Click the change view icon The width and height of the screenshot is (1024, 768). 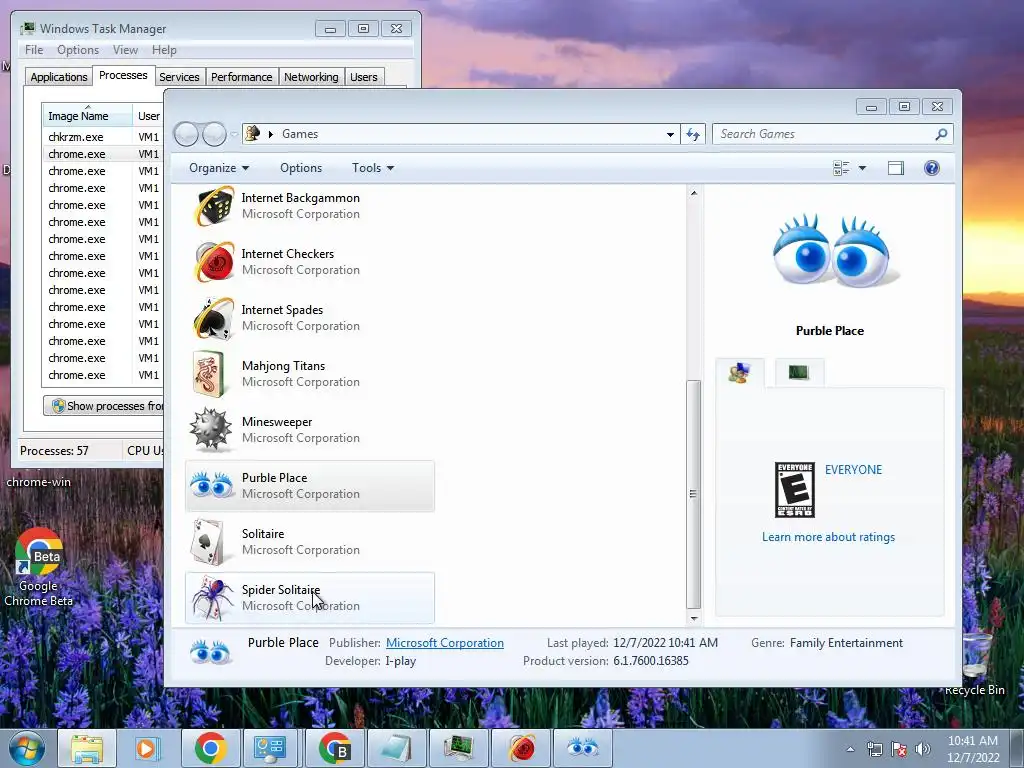pos(841,168)
